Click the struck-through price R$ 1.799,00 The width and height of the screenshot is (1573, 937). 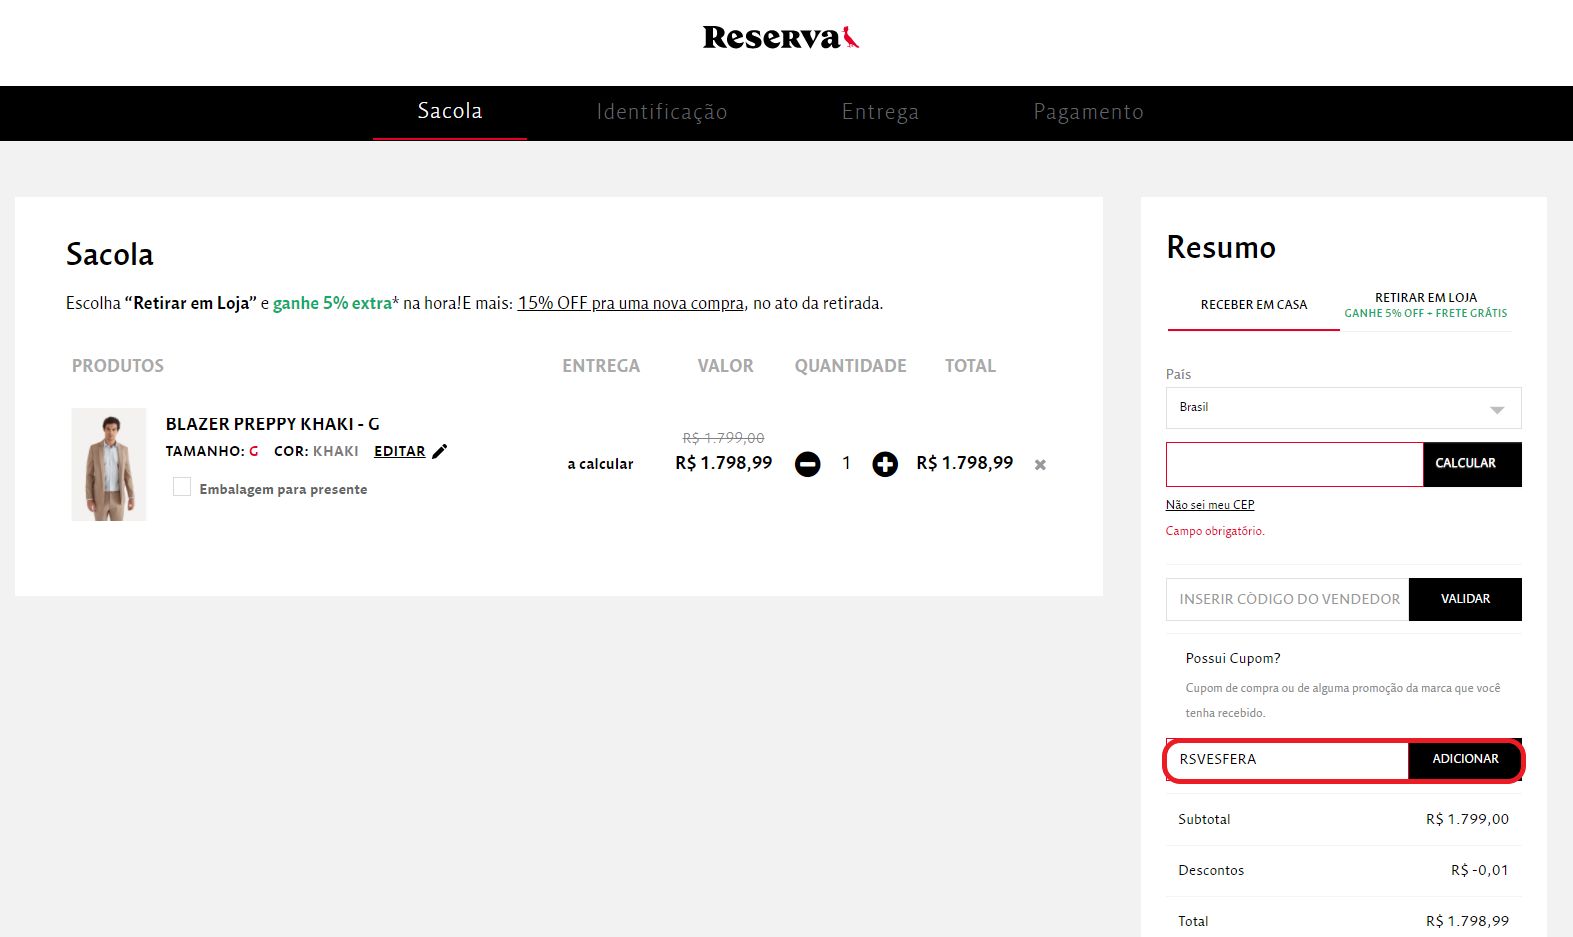coord(723,438)
